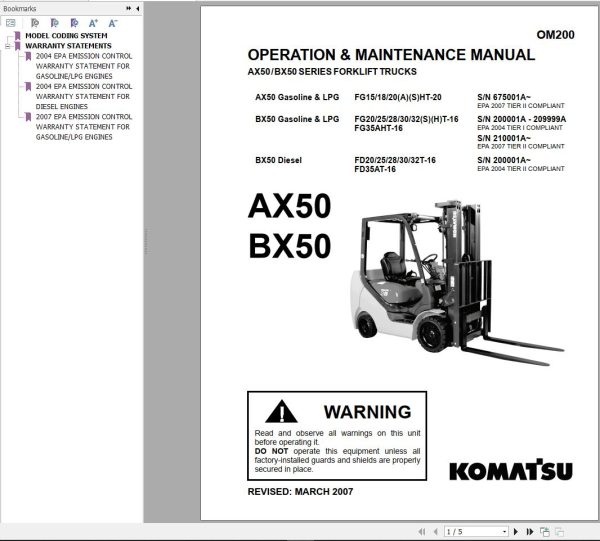This screenshot has width=600, height=541.
Task: Select WARRANTY STATEMENTS bookmark
Action: click(68, 46)
